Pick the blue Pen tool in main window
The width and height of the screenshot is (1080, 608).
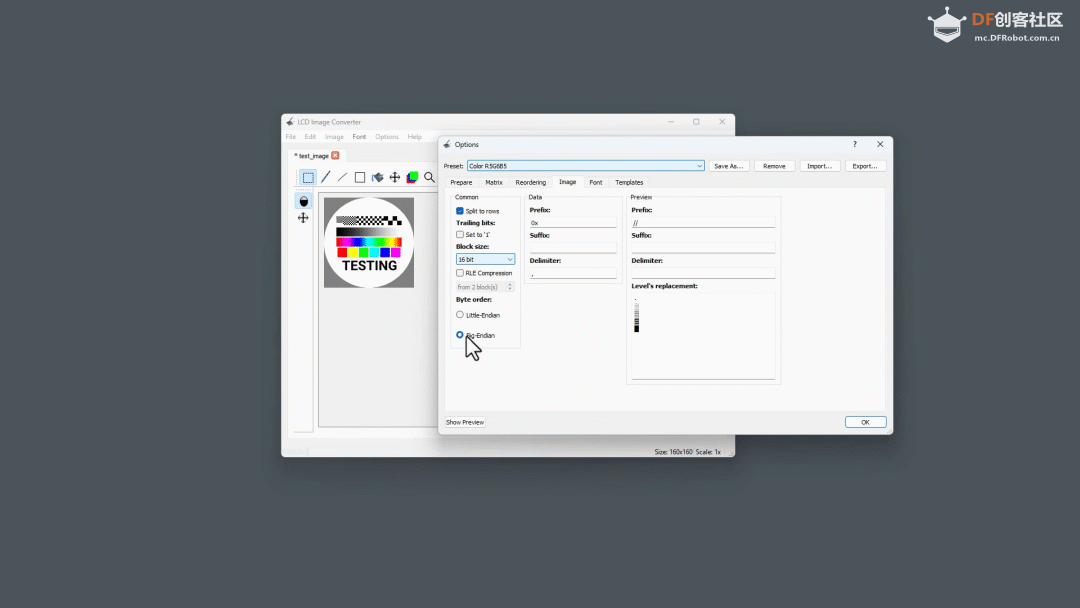(x=326, y=178)
